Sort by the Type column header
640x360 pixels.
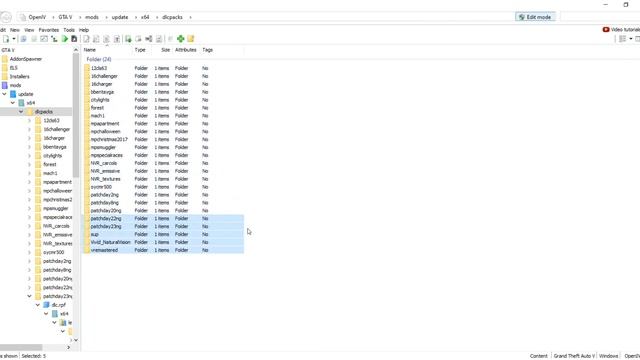(x=140, y=50)
